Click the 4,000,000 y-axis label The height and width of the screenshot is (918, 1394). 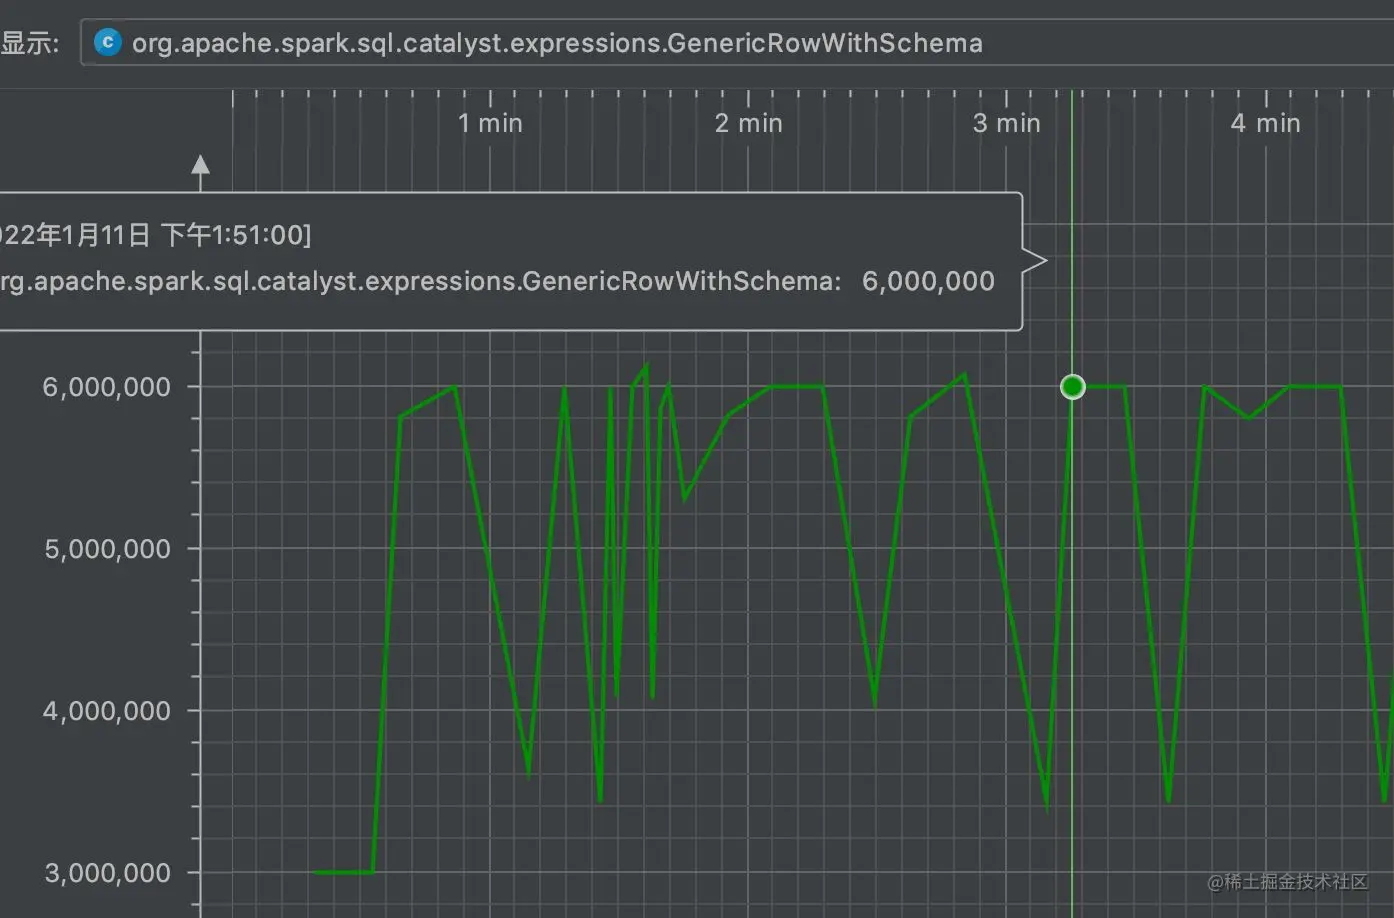pos(106,711)
